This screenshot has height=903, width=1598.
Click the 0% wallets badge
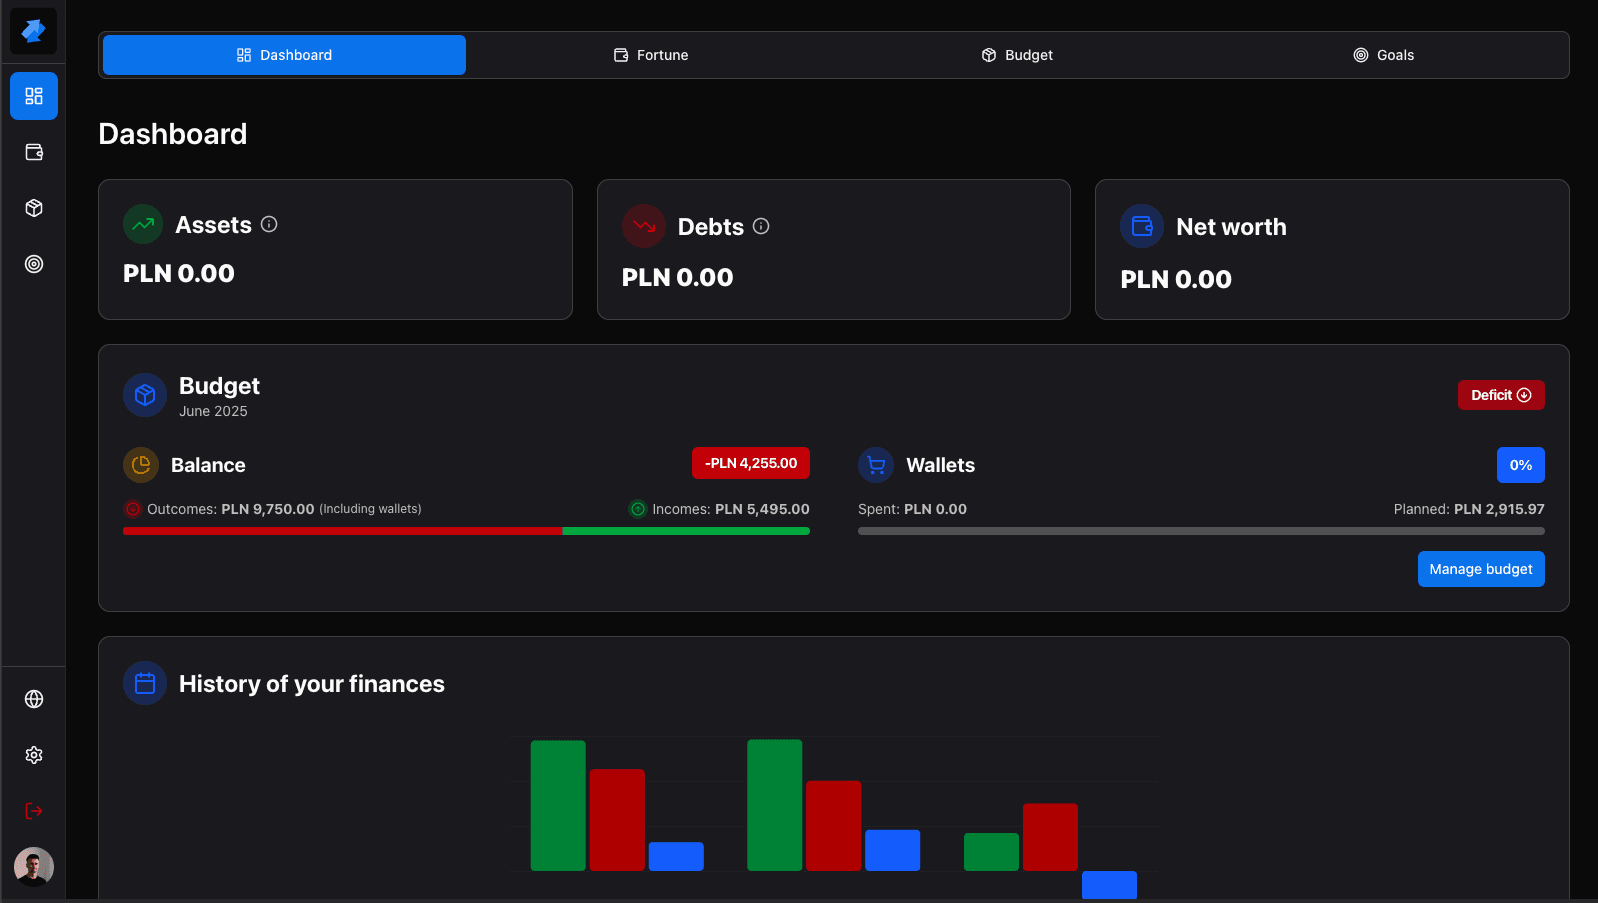pos(1521,465)
